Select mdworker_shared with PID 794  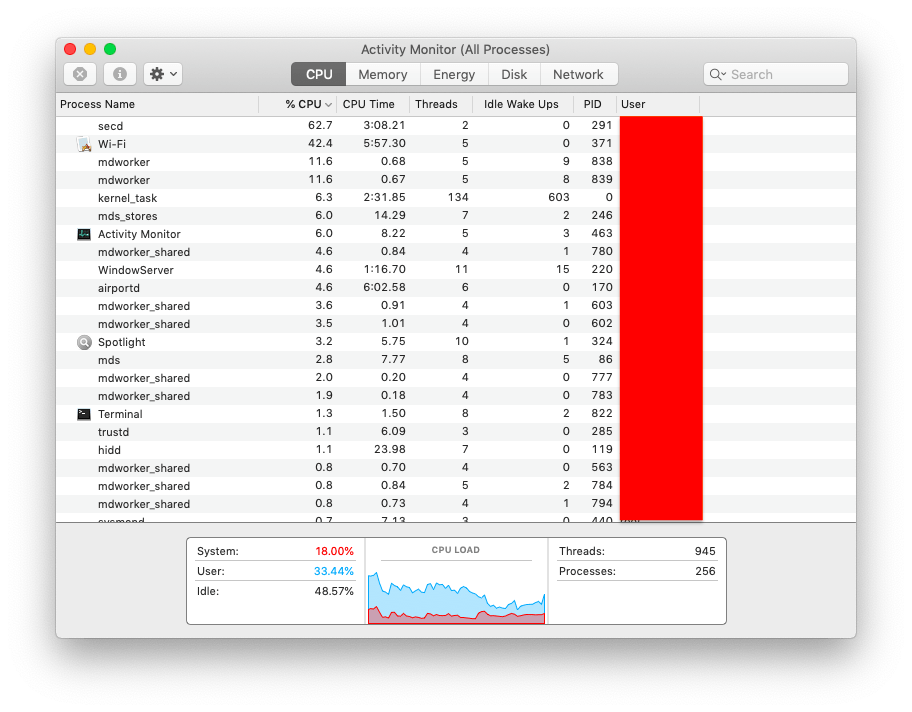[455, 504]
